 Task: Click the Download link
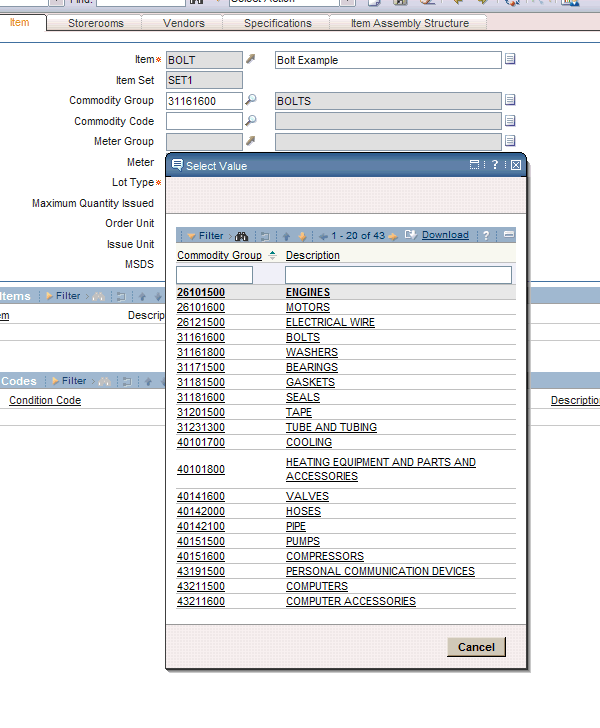tap(445, 235)
